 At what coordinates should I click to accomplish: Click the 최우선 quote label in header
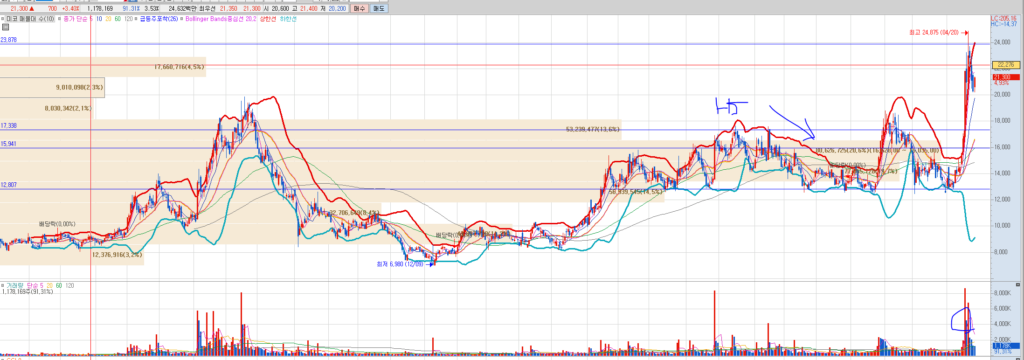tap(208, 8)
